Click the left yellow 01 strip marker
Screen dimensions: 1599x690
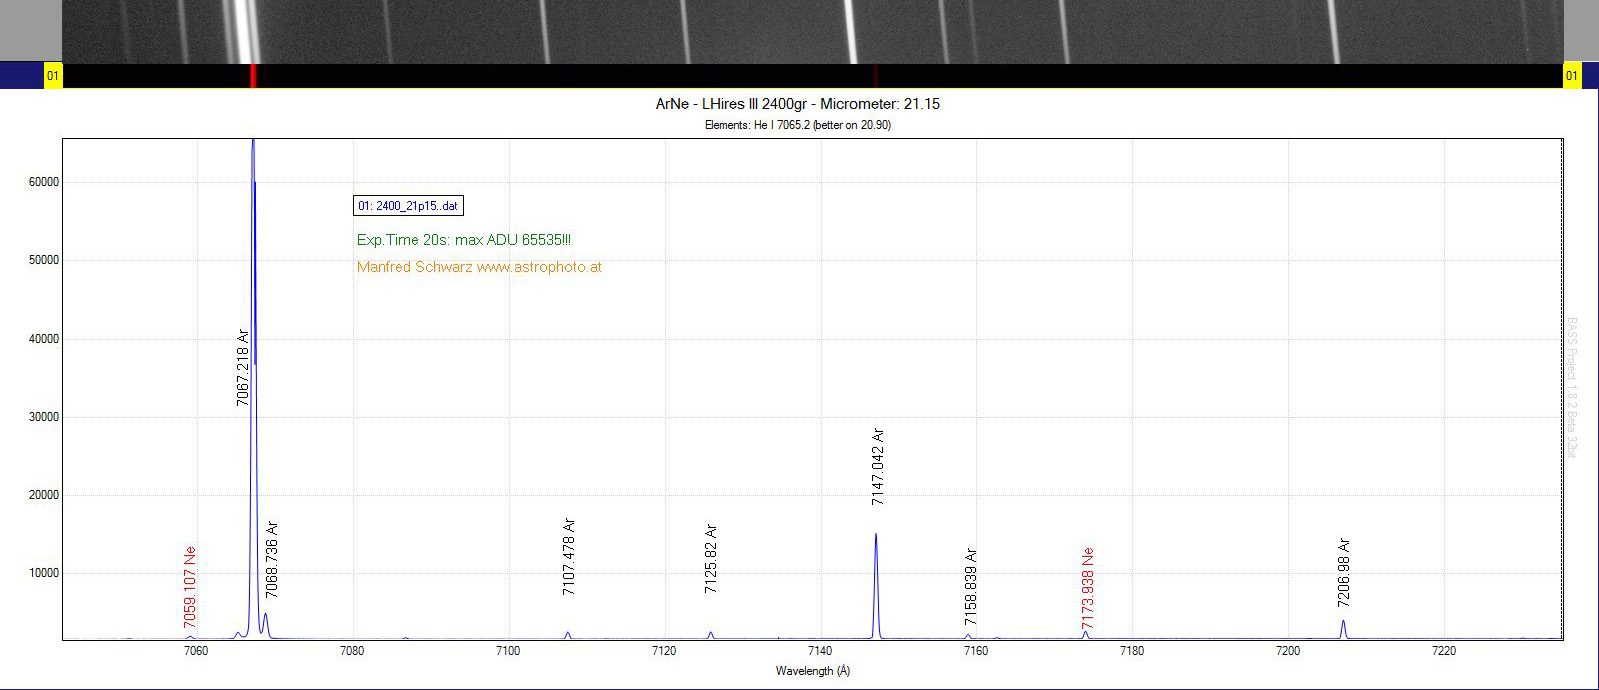point(53,76)
